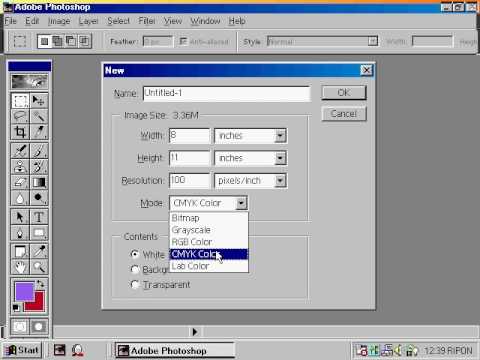Choose Add to Selection in options bar

[x=58, y=41]
